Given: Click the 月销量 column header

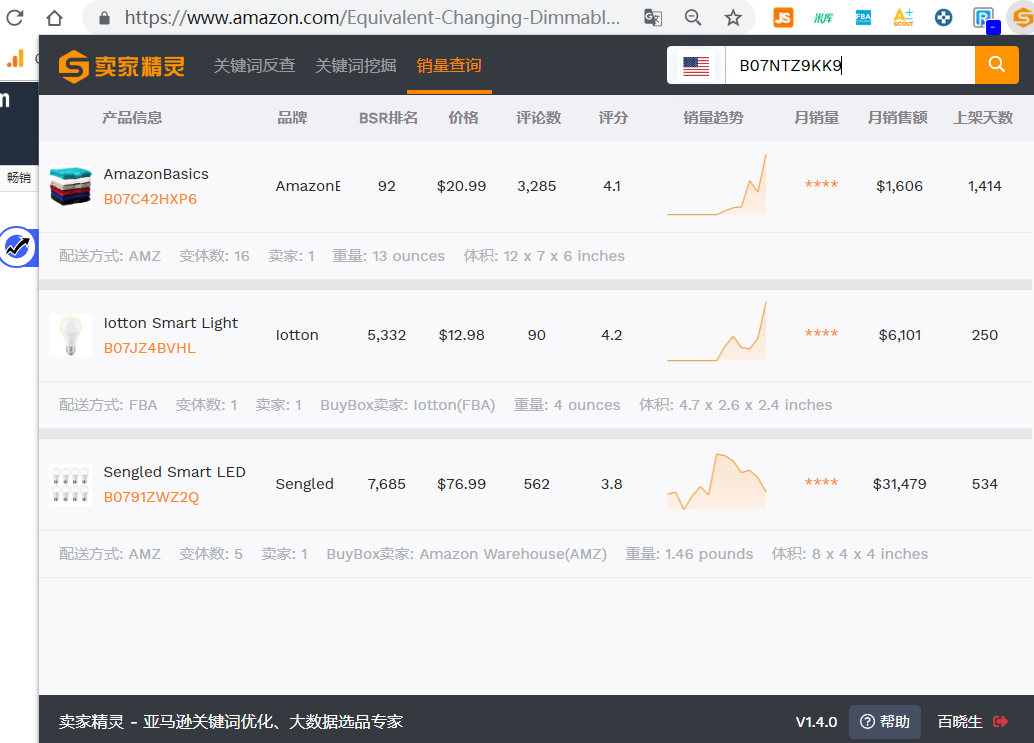Looking at the screenshot, I should click(816, 118).
